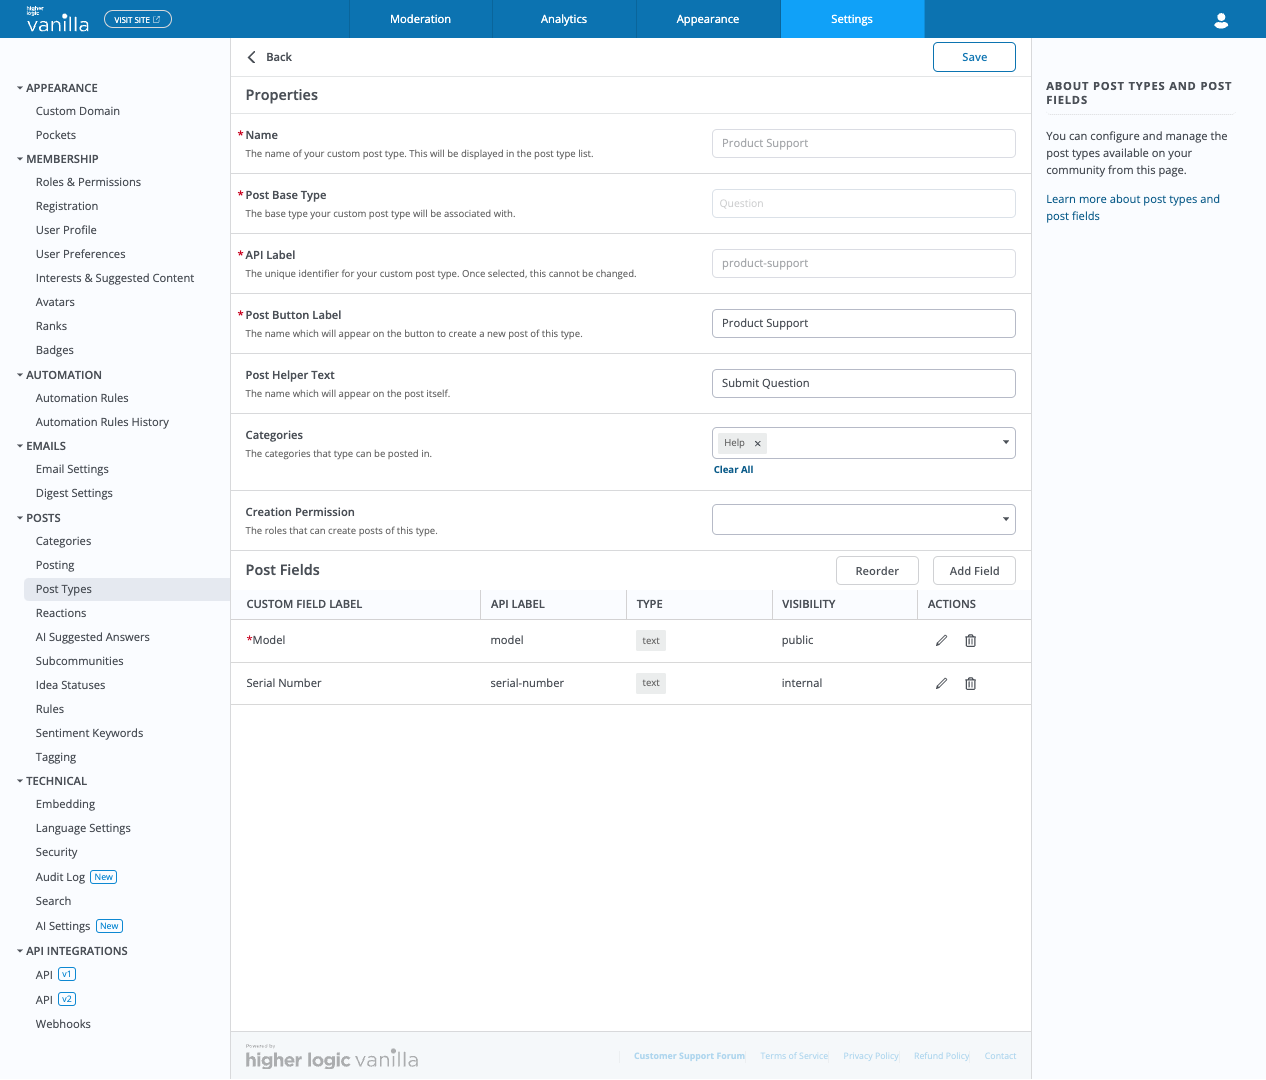Open Refund Policy footer link
Screen dimensions: 1266x1080
(x=942, y=1056)
